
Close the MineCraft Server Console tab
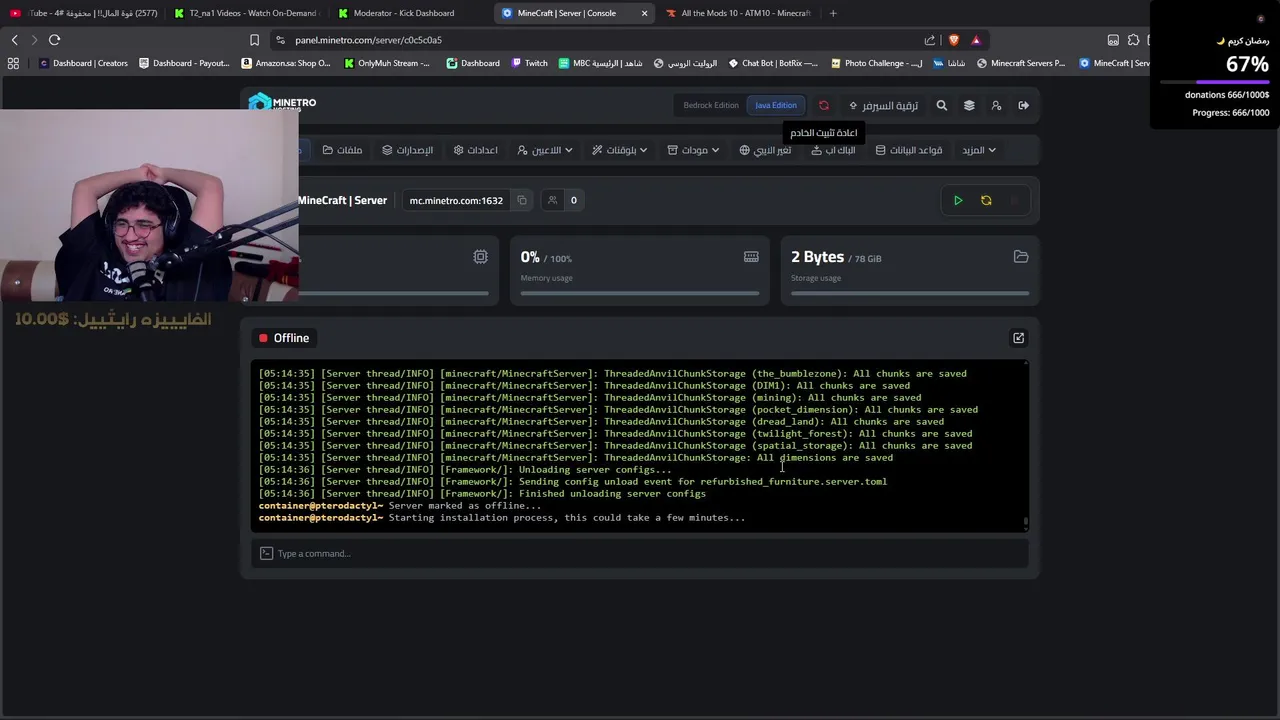(x=644, y=13)
